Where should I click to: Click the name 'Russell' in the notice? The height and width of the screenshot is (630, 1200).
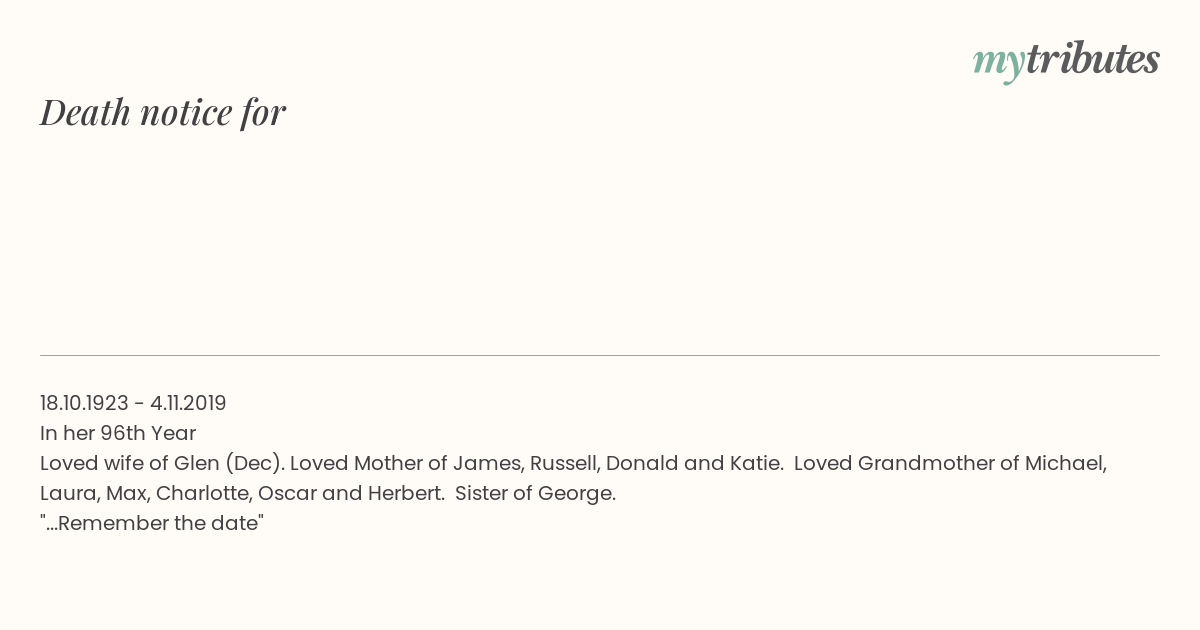565,463
